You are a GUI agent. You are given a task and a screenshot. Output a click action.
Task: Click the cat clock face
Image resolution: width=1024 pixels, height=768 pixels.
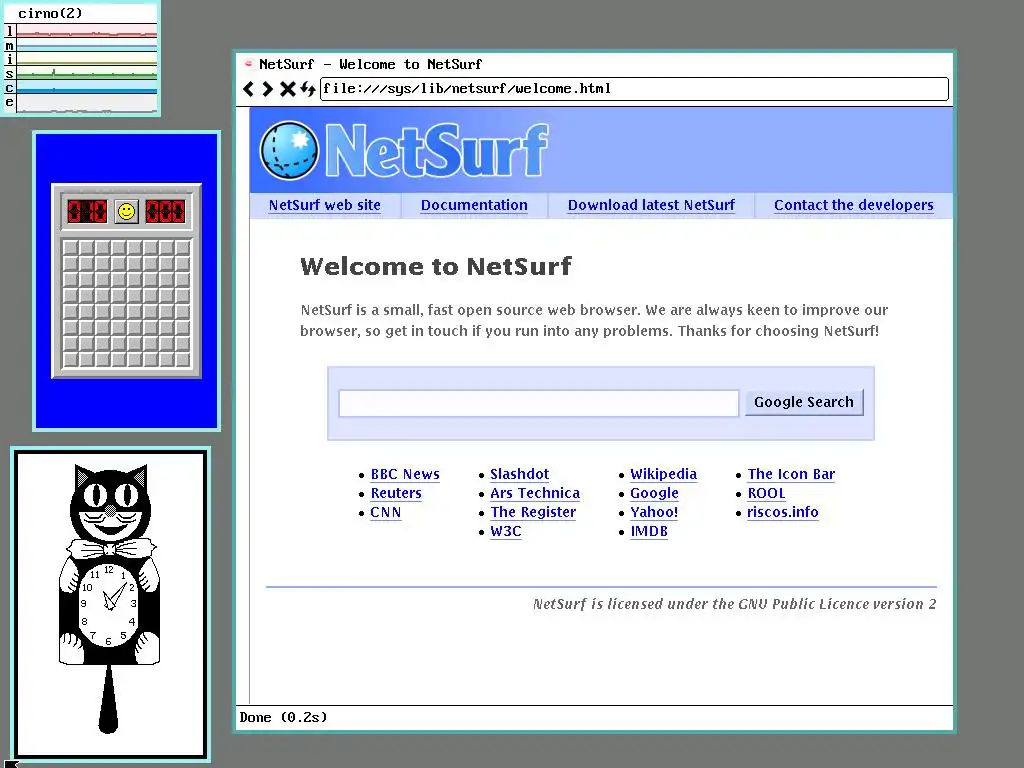coord(109,605)
